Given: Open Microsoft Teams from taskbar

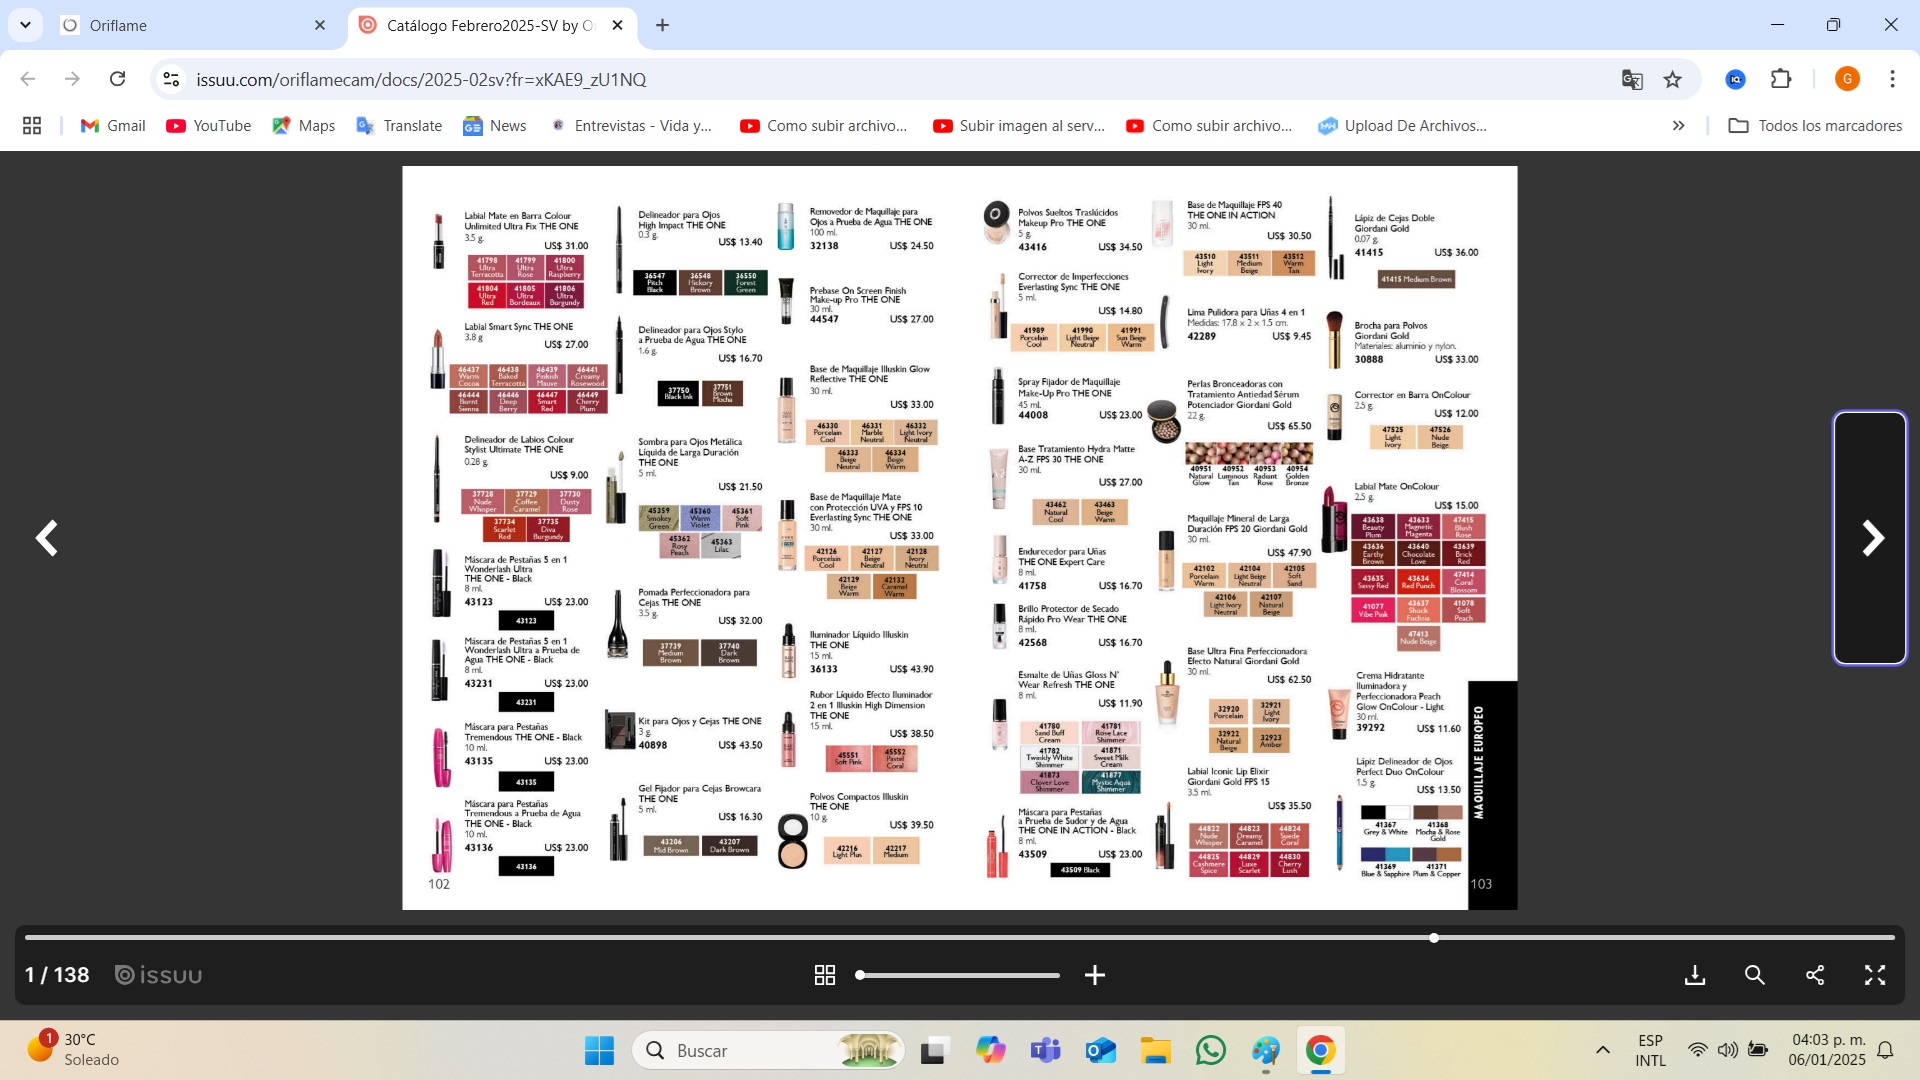Looking at the screenshot, I should [1045, 1050].
